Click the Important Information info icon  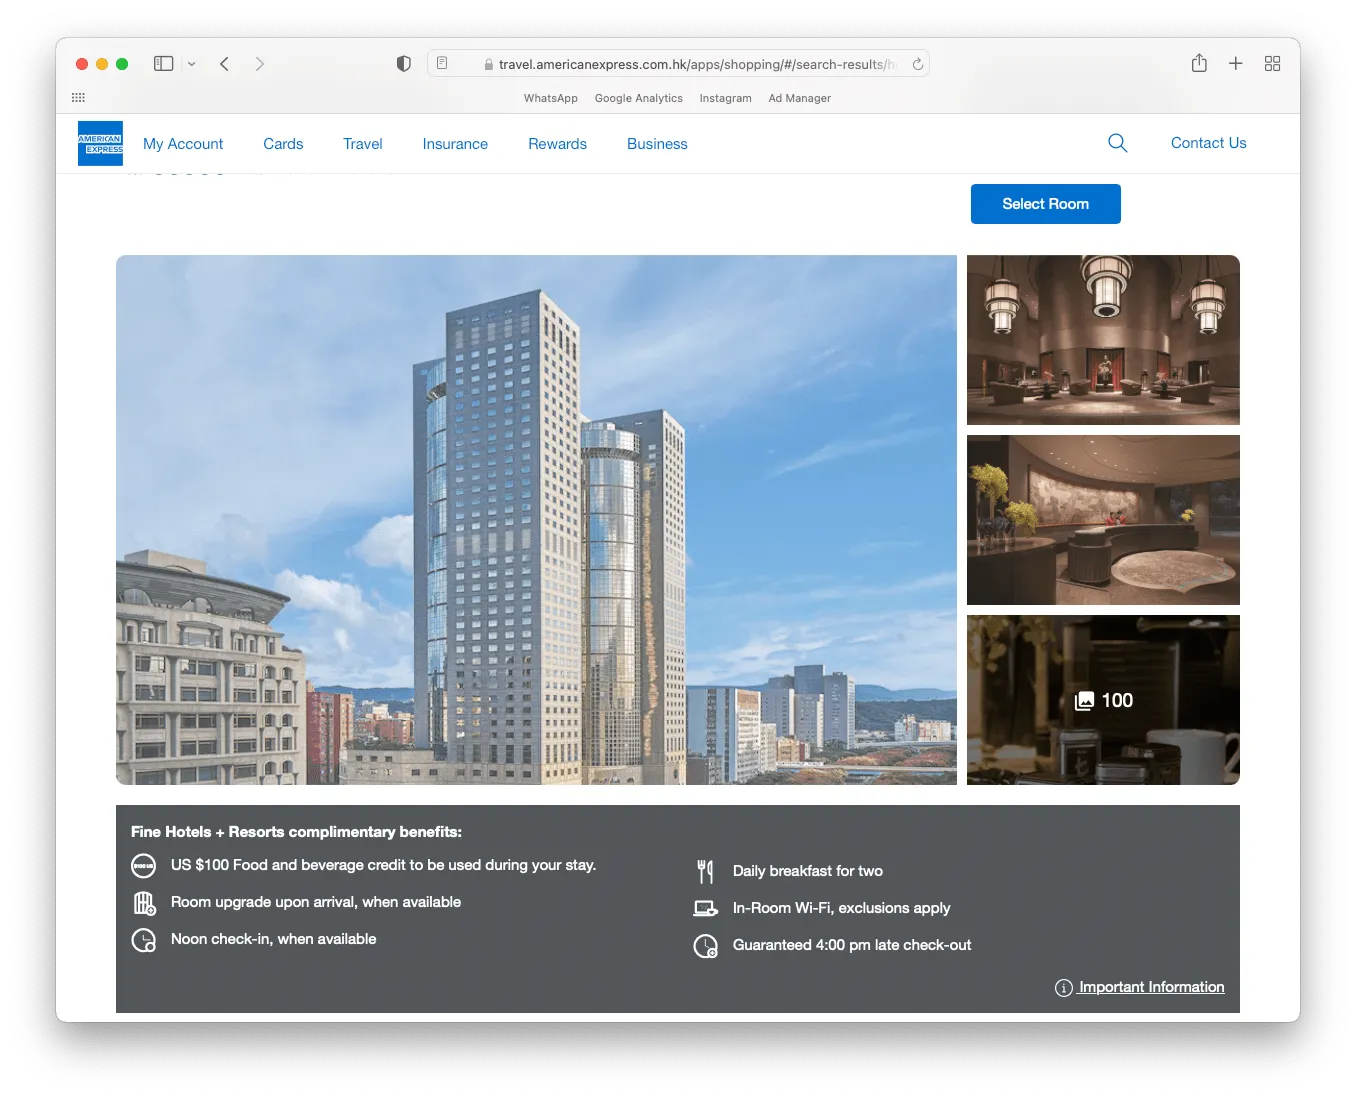pyautogui.click(x=1064, y=988)
